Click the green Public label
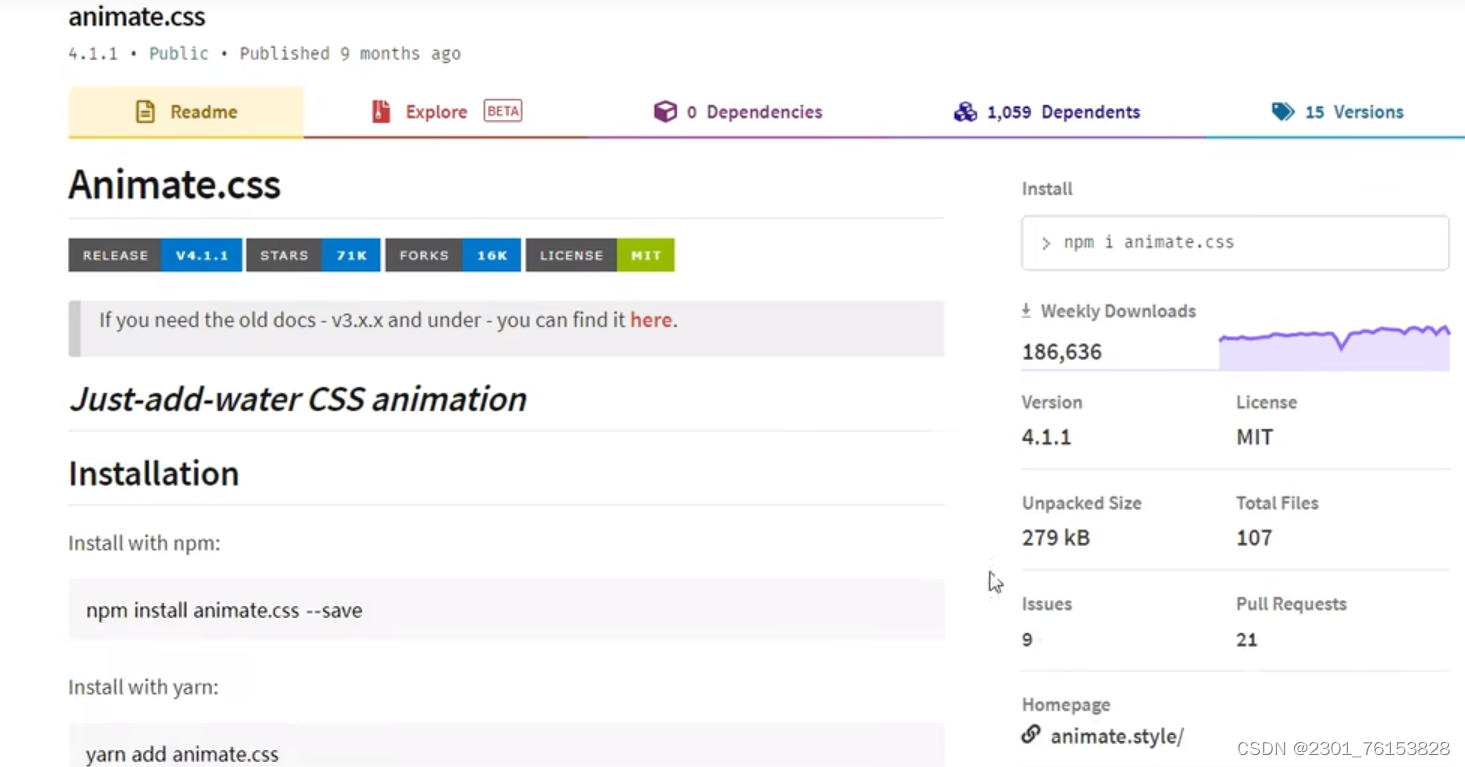1465x767 pixels. point(179,54)
